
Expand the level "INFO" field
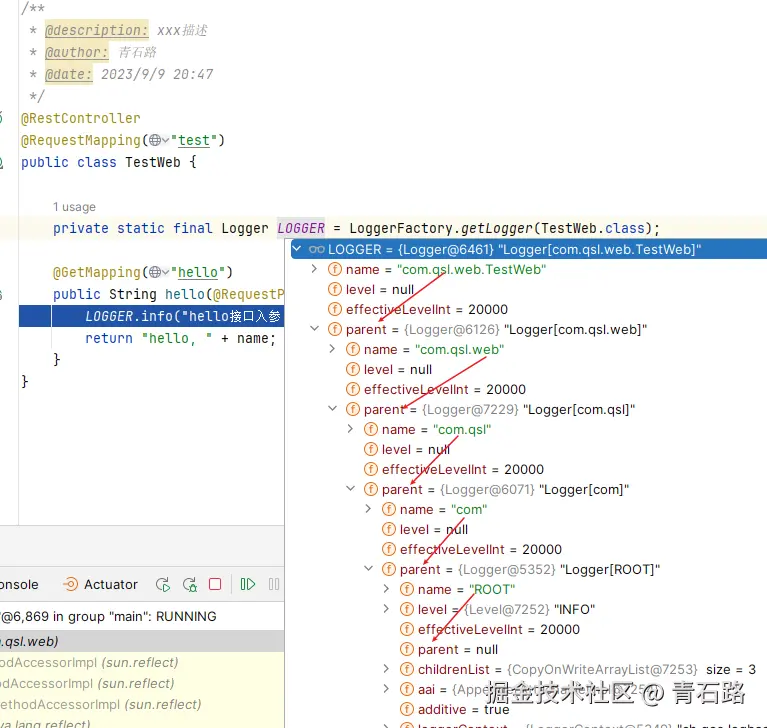pyautogui.click(x=386, y=609)
